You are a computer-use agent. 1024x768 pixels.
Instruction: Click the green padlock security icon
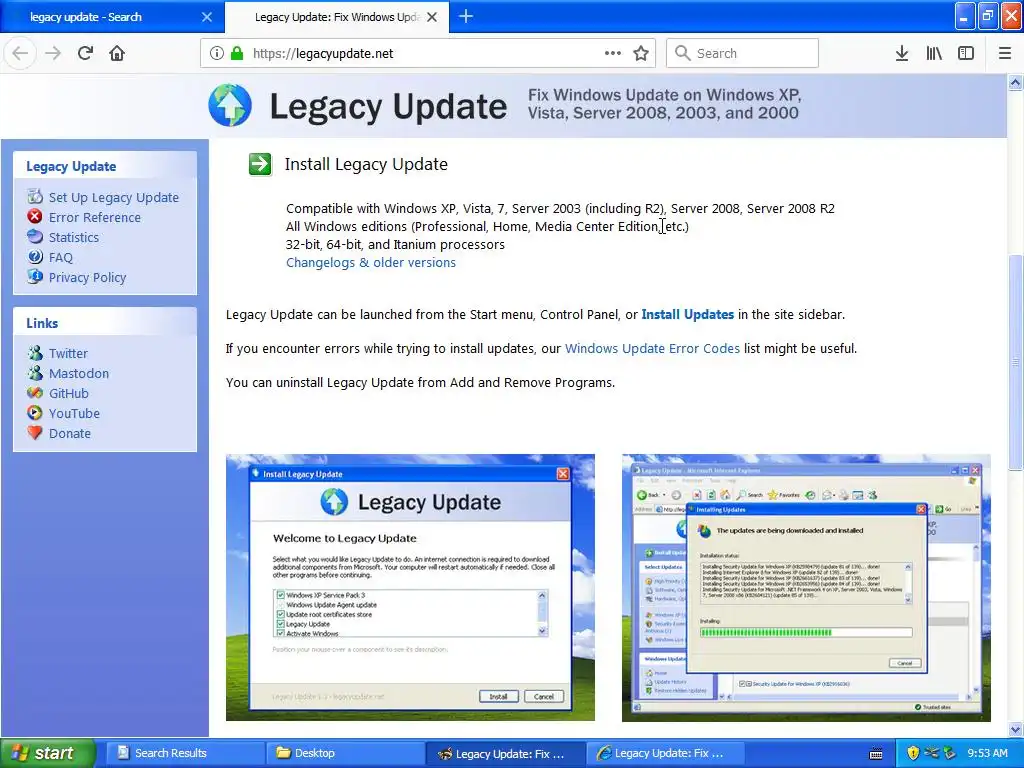coord(237,53)
